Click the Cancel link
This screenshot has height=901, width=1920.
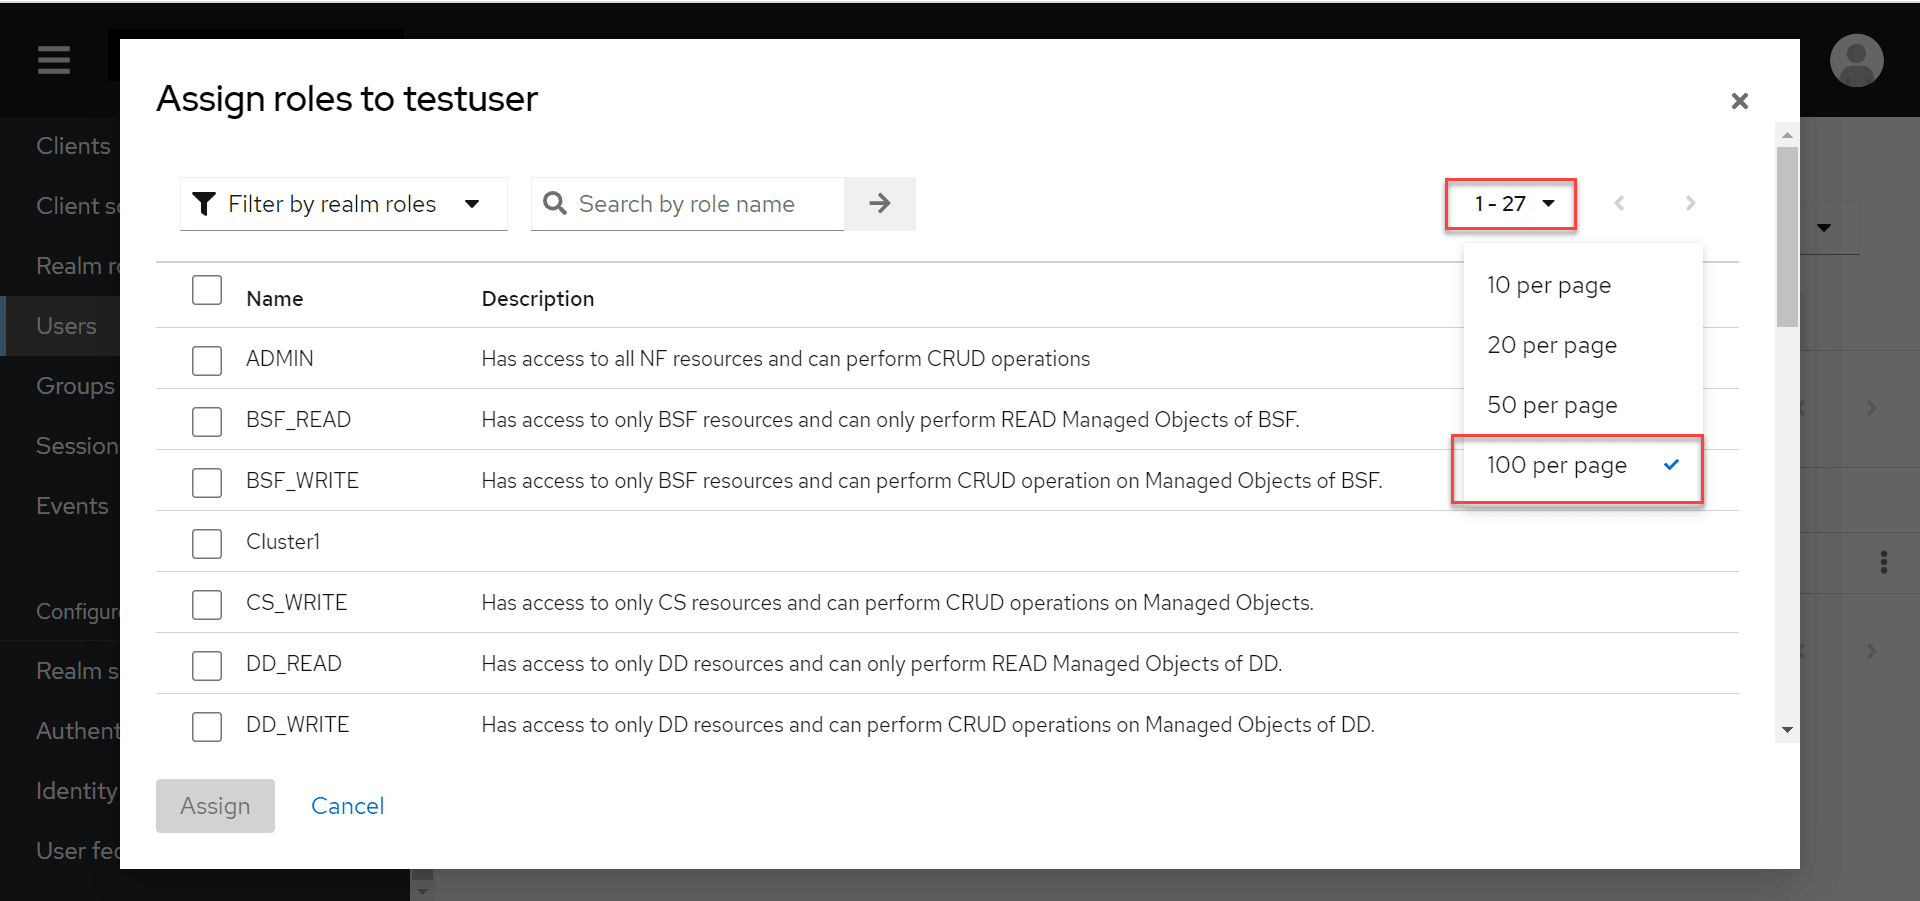click(x=347, y=806)
